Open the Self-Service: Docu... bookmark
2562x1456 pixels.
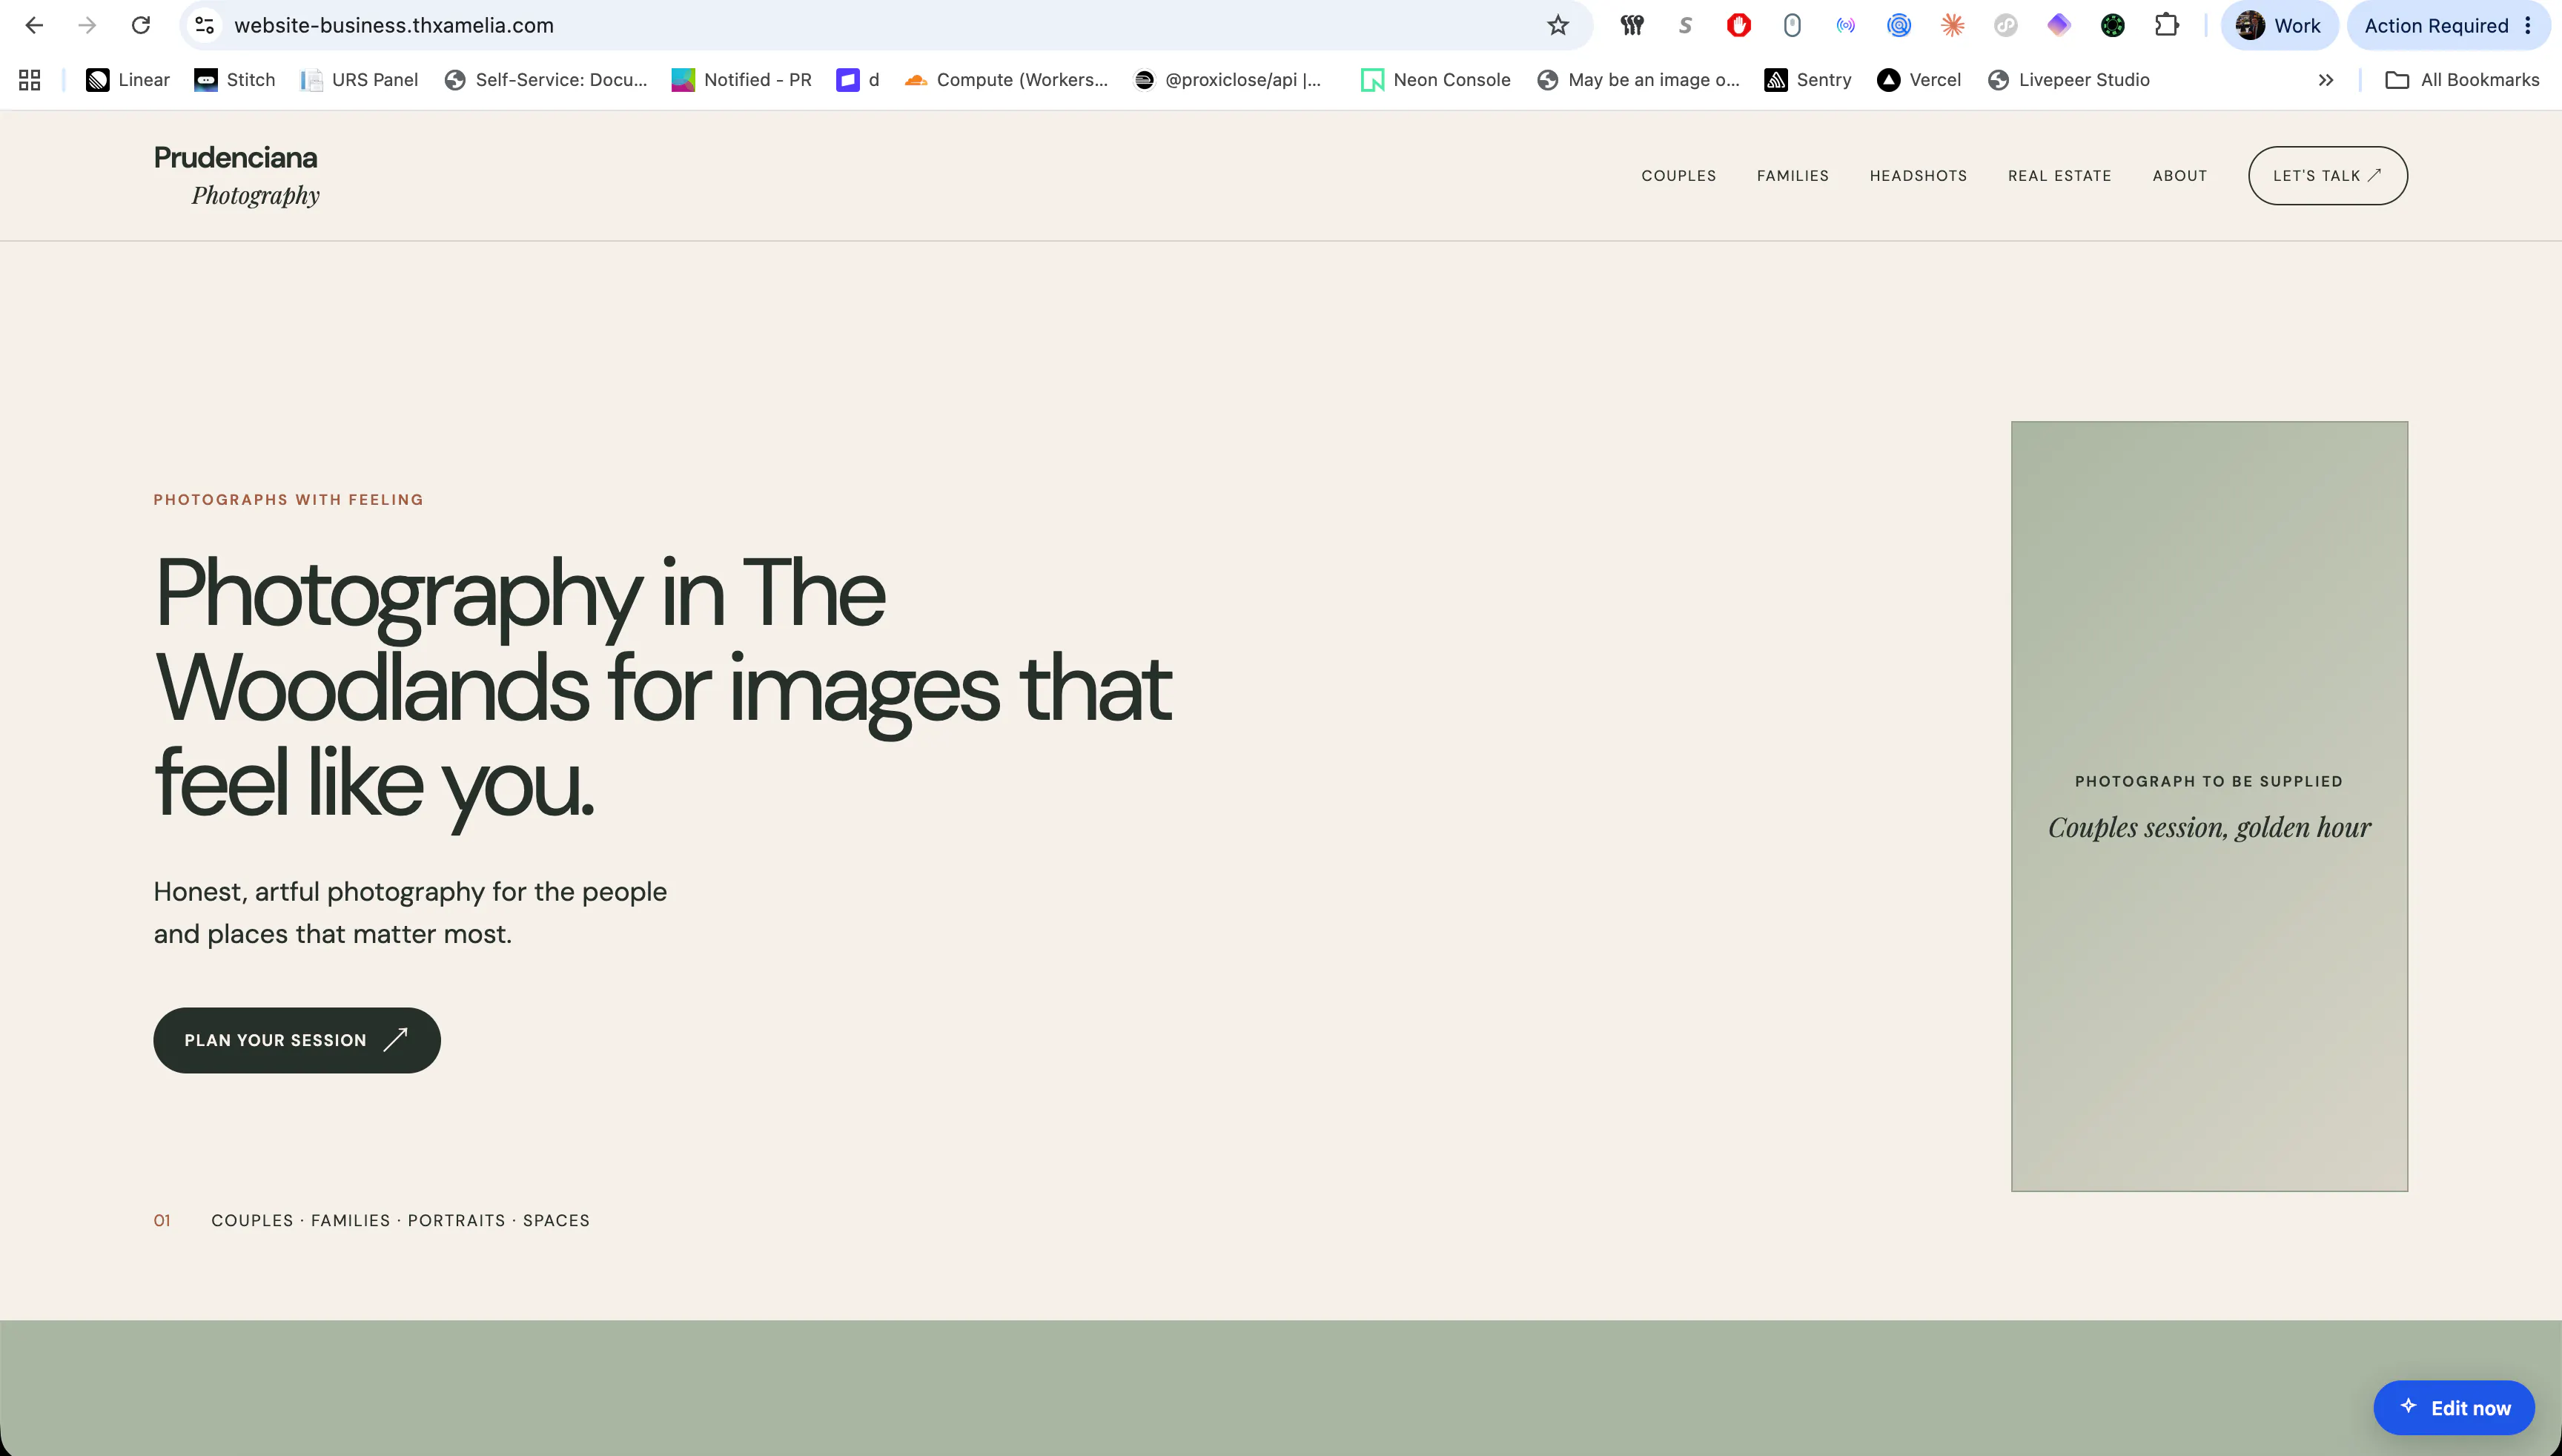546,80
